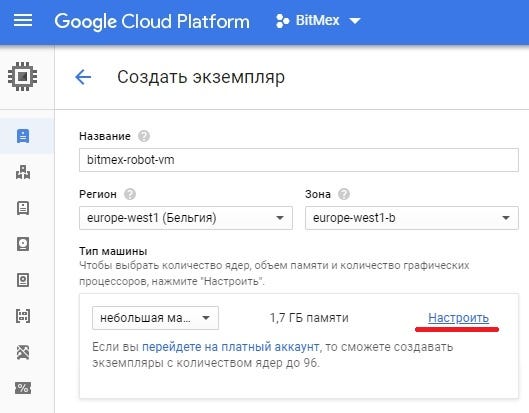Show help for Название field

(x=144, y=136)
